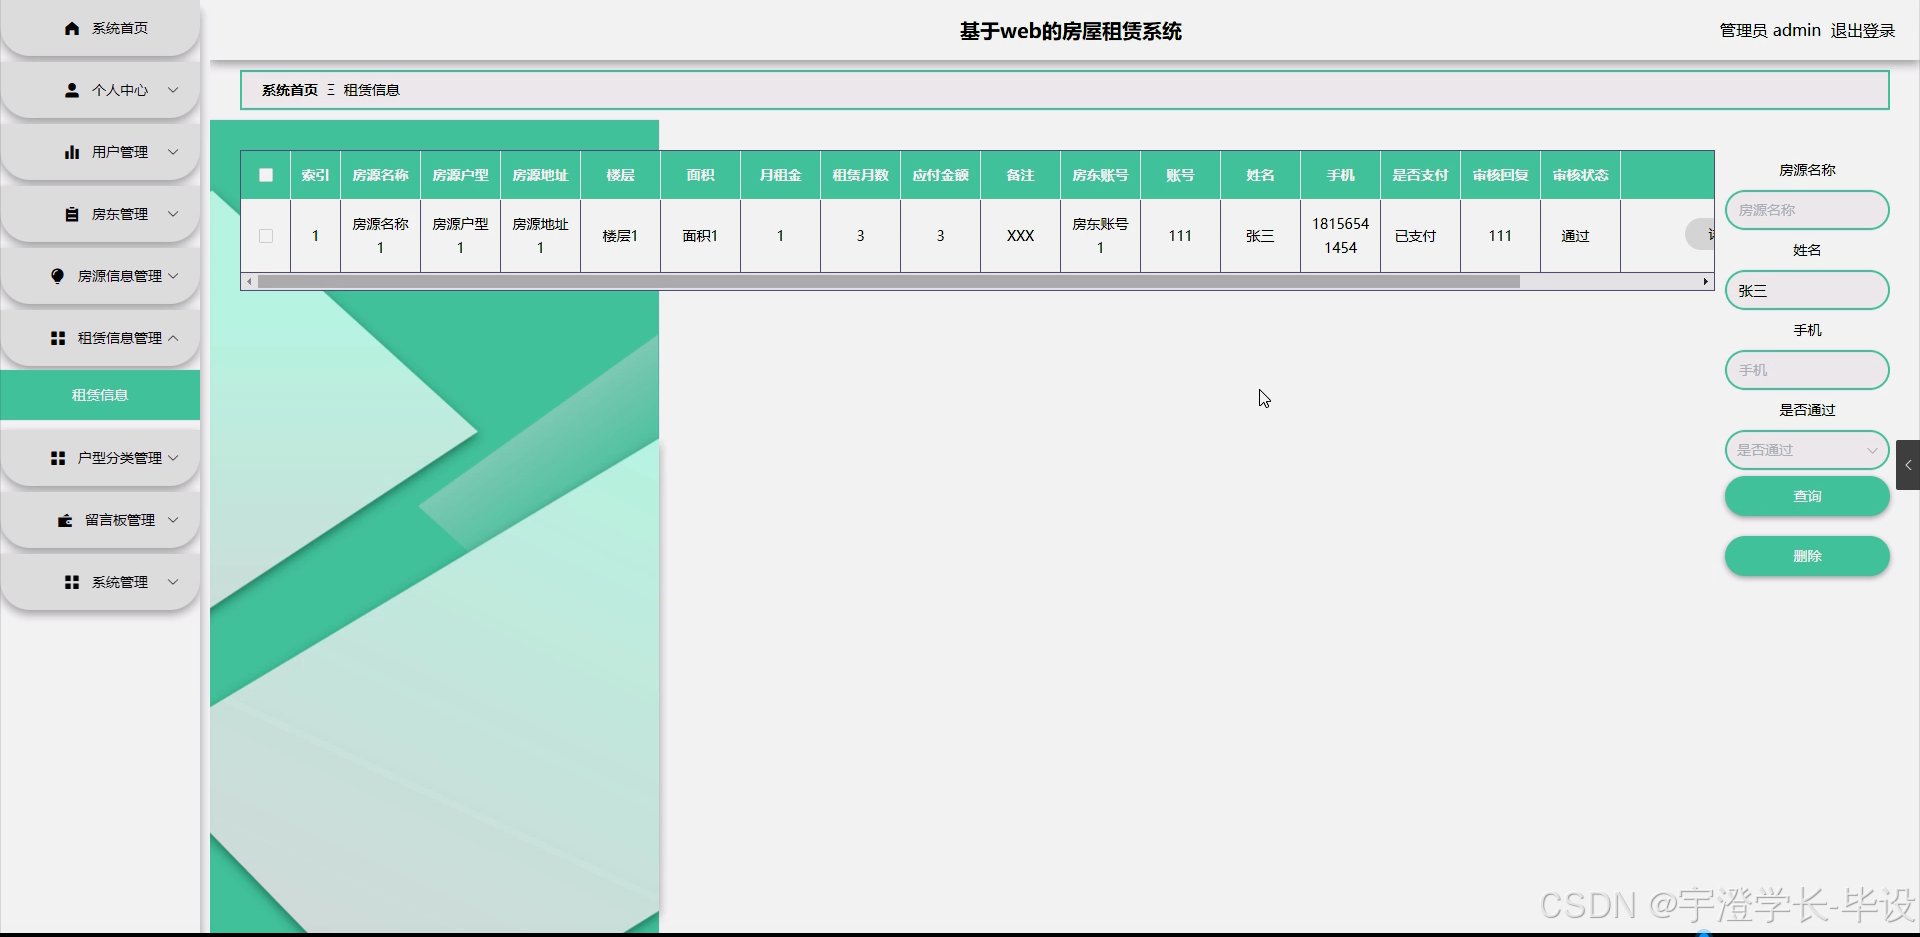Image resolution: width=1920 pixels, height=937 pixels.
Task: Click the clipboard icon beside 房东管理
Action: (x=72, y=214)
